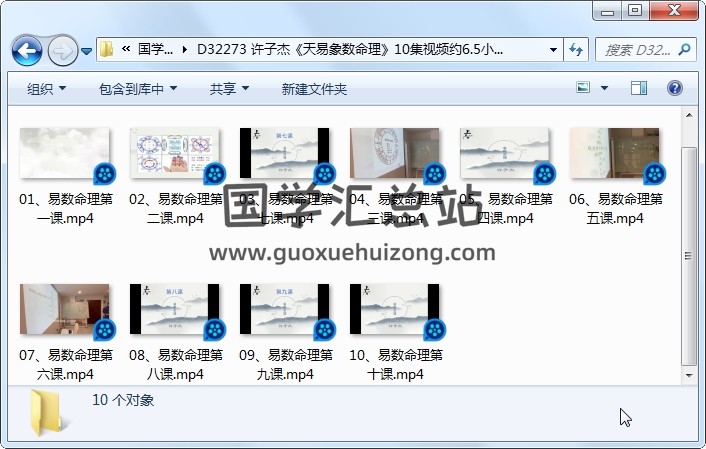Image resolution: width=706 pixels, height=449 pixels.
Task: Open recent pages dropdown next to Forward
Action: pos(87,49)
